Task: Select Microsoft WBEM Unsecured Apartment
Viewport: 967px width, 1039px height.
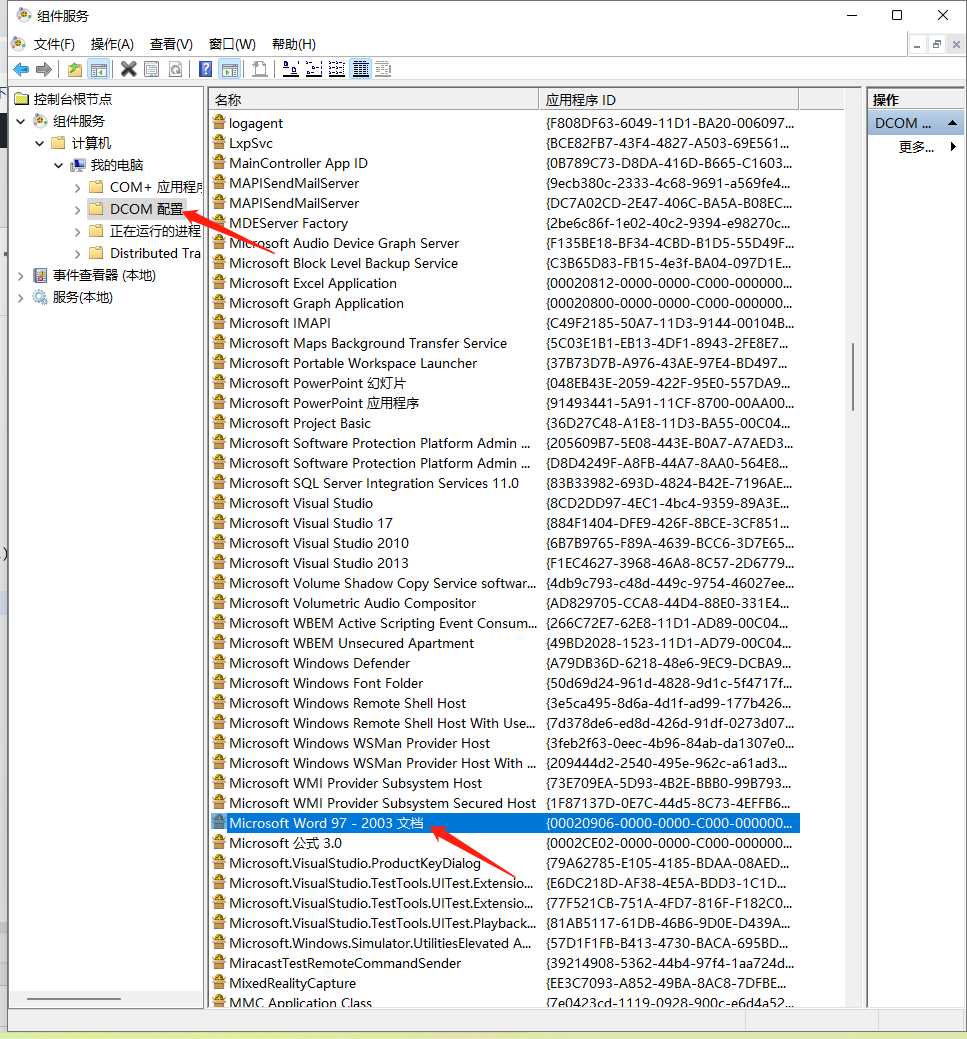Action: [351, 643]
